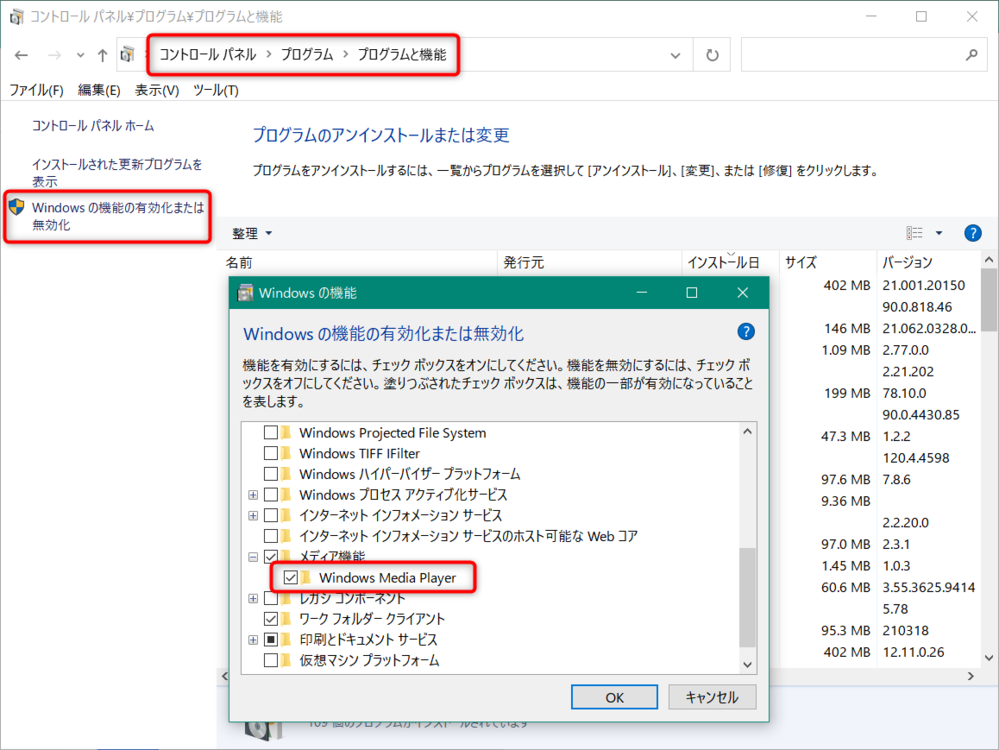Sort by 発行元 column header
This screenshot has height=750, width=999.
click(589, 262)
